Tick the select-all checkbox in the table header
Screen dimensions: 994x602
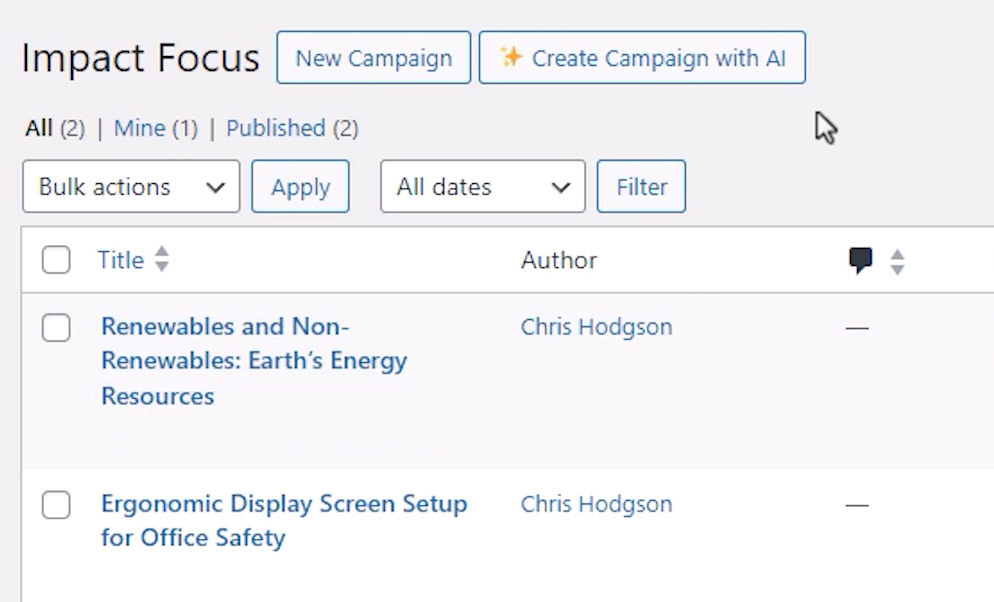56,261
